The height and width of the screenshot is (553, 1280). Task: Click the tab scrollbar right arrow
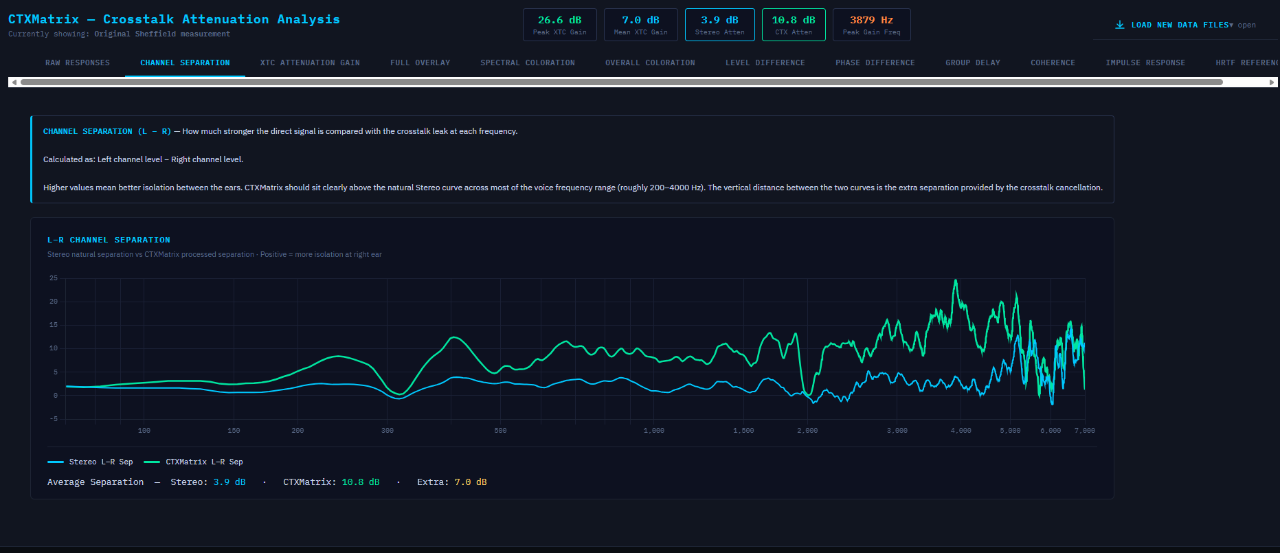1274,82
